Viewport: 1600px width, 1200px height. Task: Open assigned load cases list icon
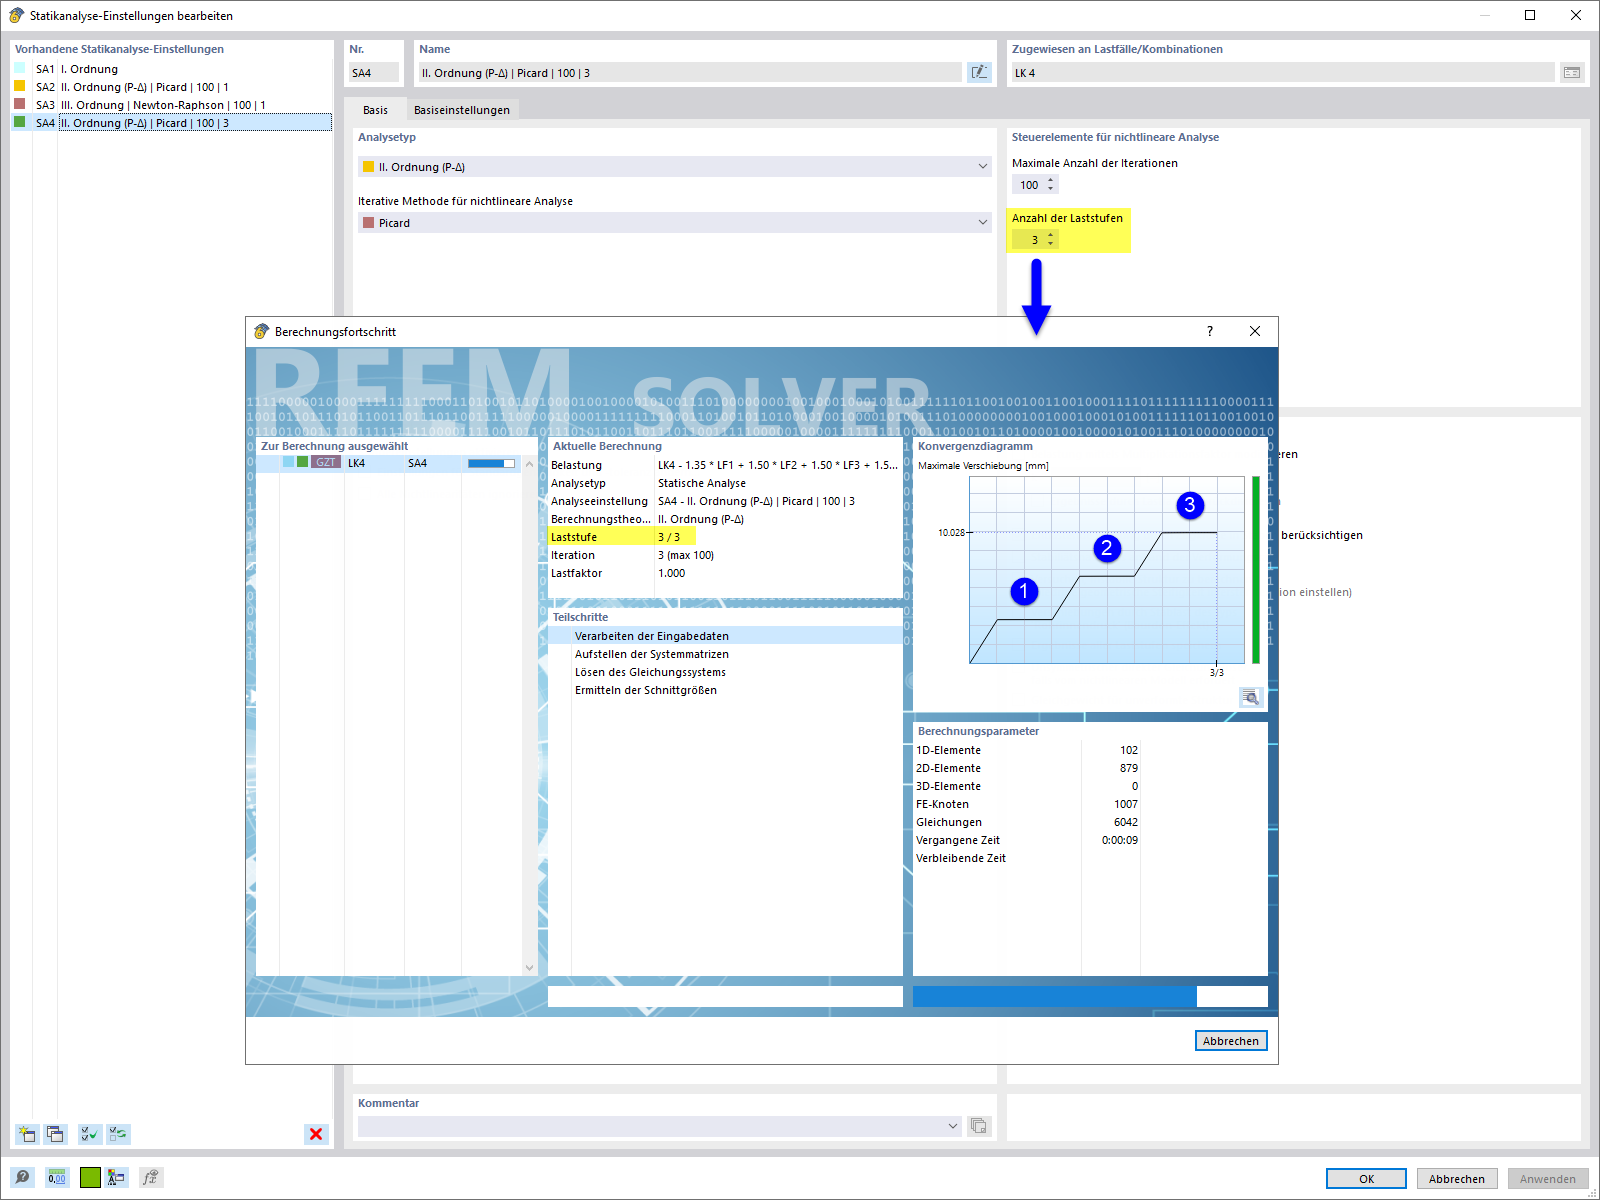[x=1572, y=72]
